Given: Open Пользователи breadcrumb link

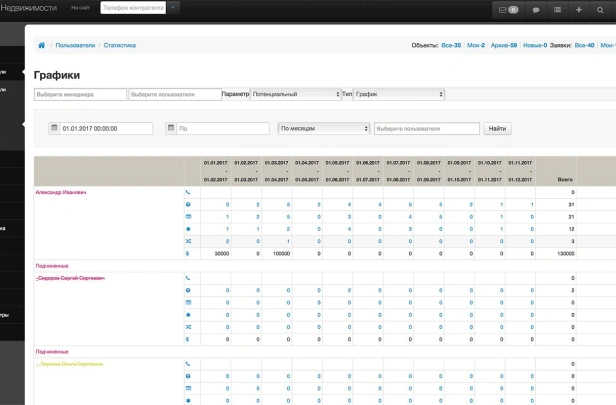Looking at the screenshot, I should 75,45.
